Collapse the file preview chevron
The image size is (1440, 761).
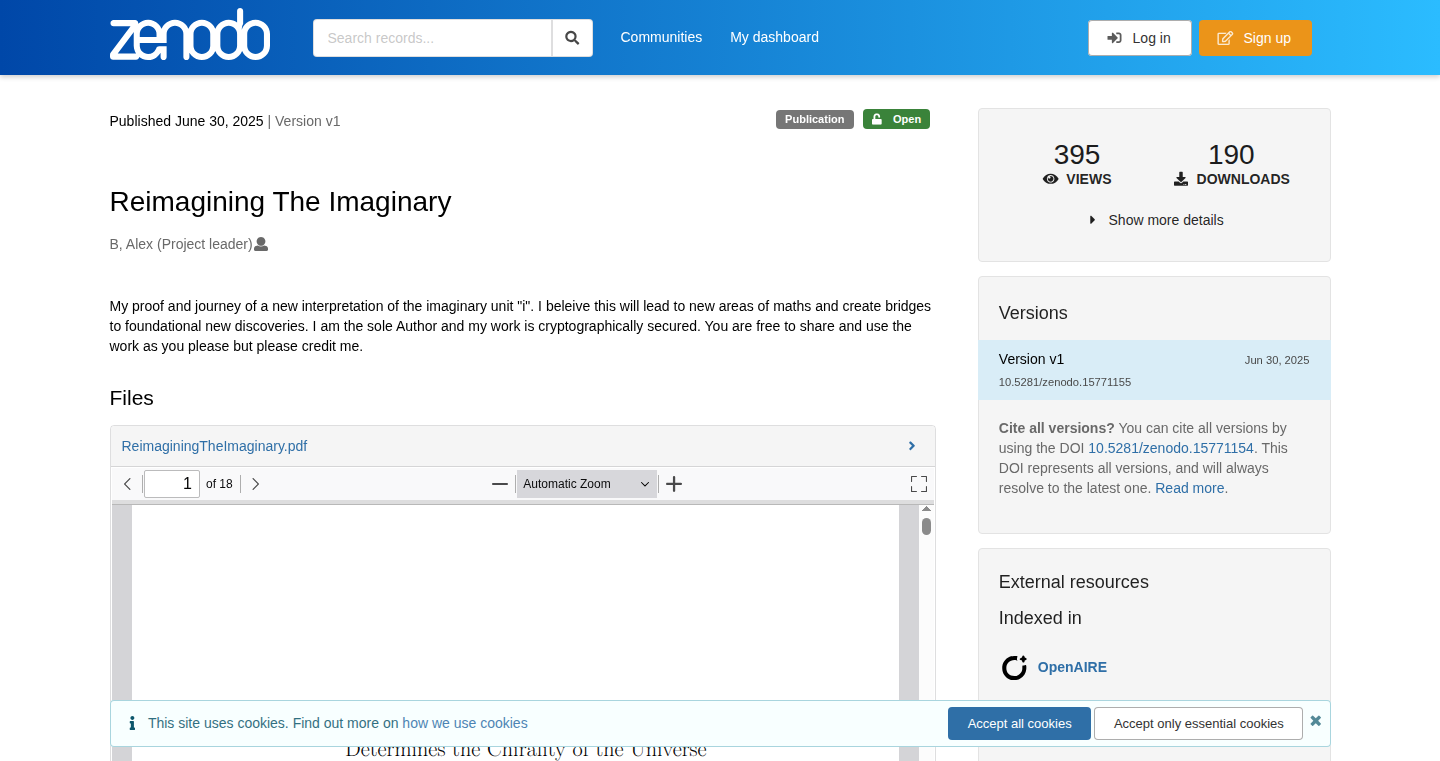click(912, 446)
